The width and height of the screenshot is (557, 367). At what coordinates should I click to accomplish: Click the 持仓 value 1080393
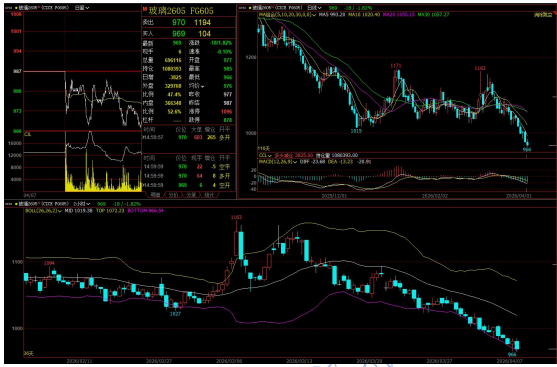tap(172, 69)
